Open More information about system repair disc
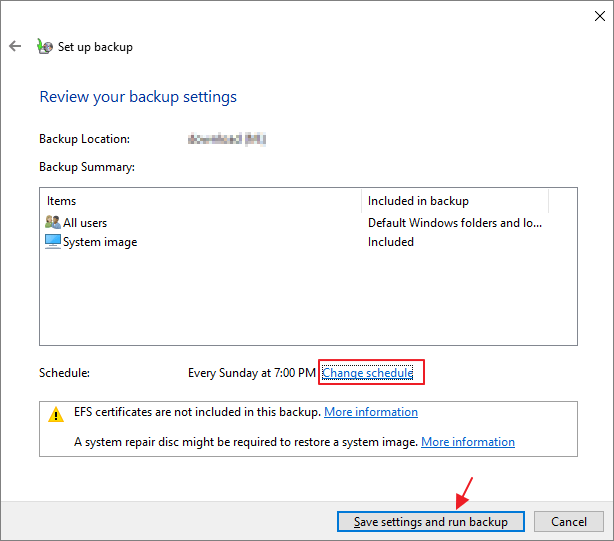This screenshot has height=541, width=614. click(x=468, y=442)
